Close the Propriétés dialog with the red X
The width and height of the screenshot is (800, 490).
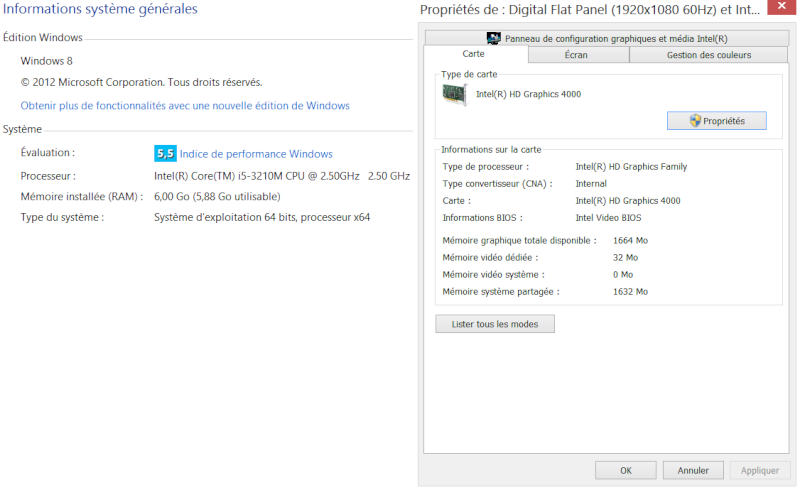[782, 7]
